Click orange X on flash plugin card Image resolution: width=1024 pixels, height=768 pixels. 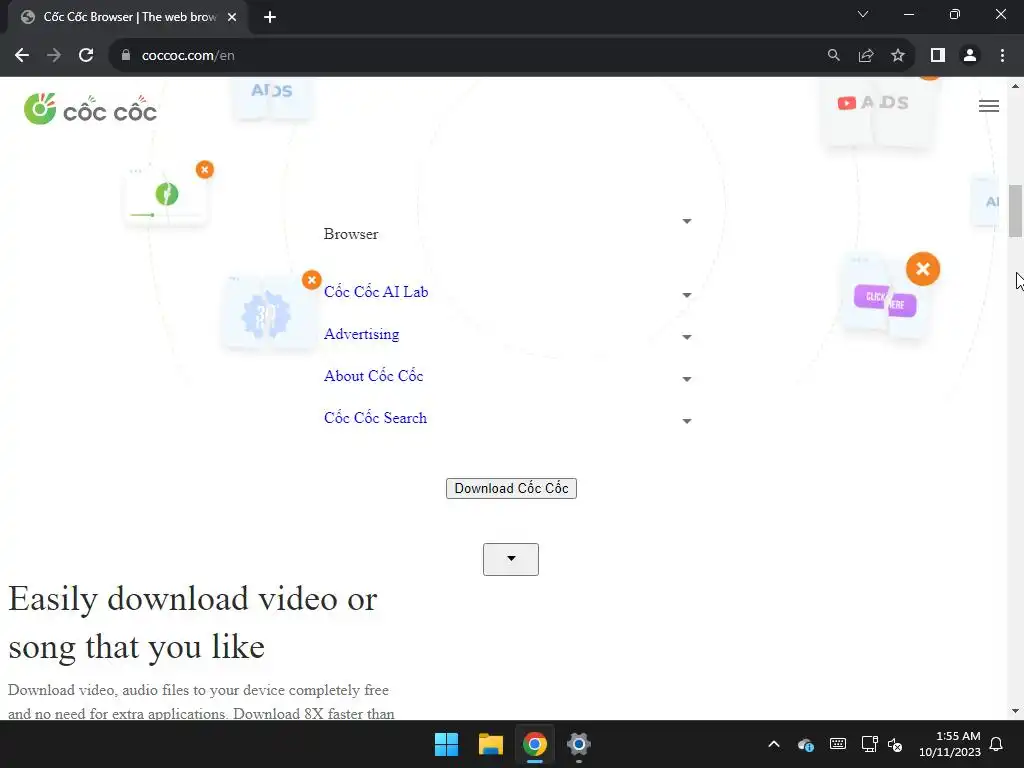pyautogui.click(x=204, y=170)
